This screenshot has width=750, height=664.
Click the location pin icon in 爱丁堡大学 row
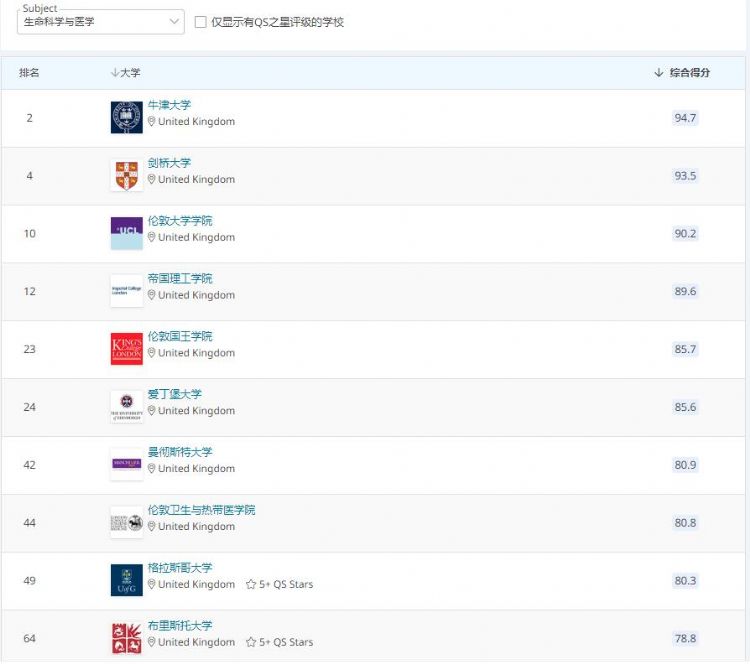coord(151,411)
